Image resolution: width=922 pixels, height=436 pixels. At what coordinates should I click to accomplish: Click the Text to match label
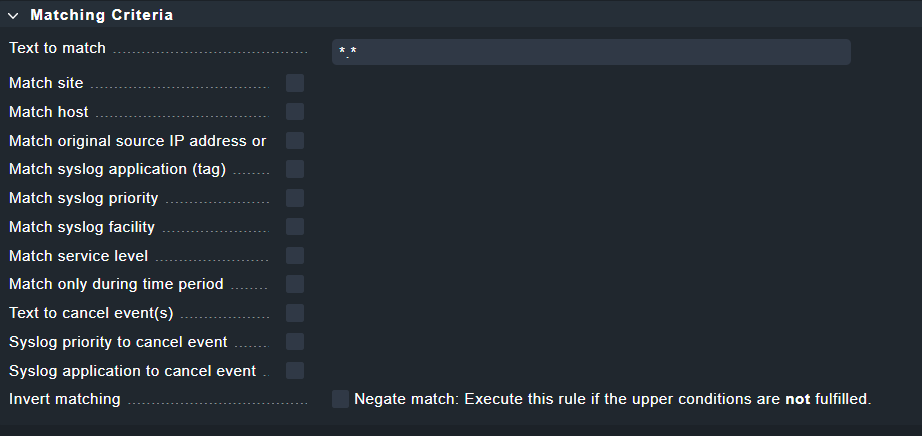(x=57, y=48)
